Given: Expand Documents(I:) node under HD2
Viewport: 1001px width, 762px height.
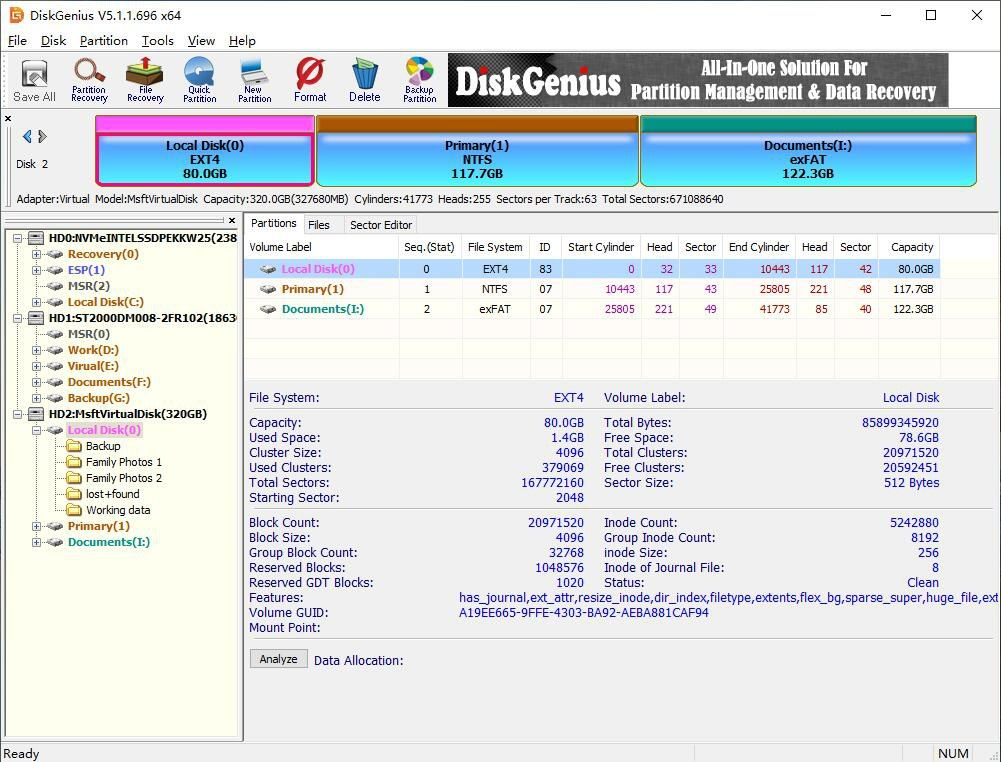Looking at the screenshot, I should [x=36, y=542].
